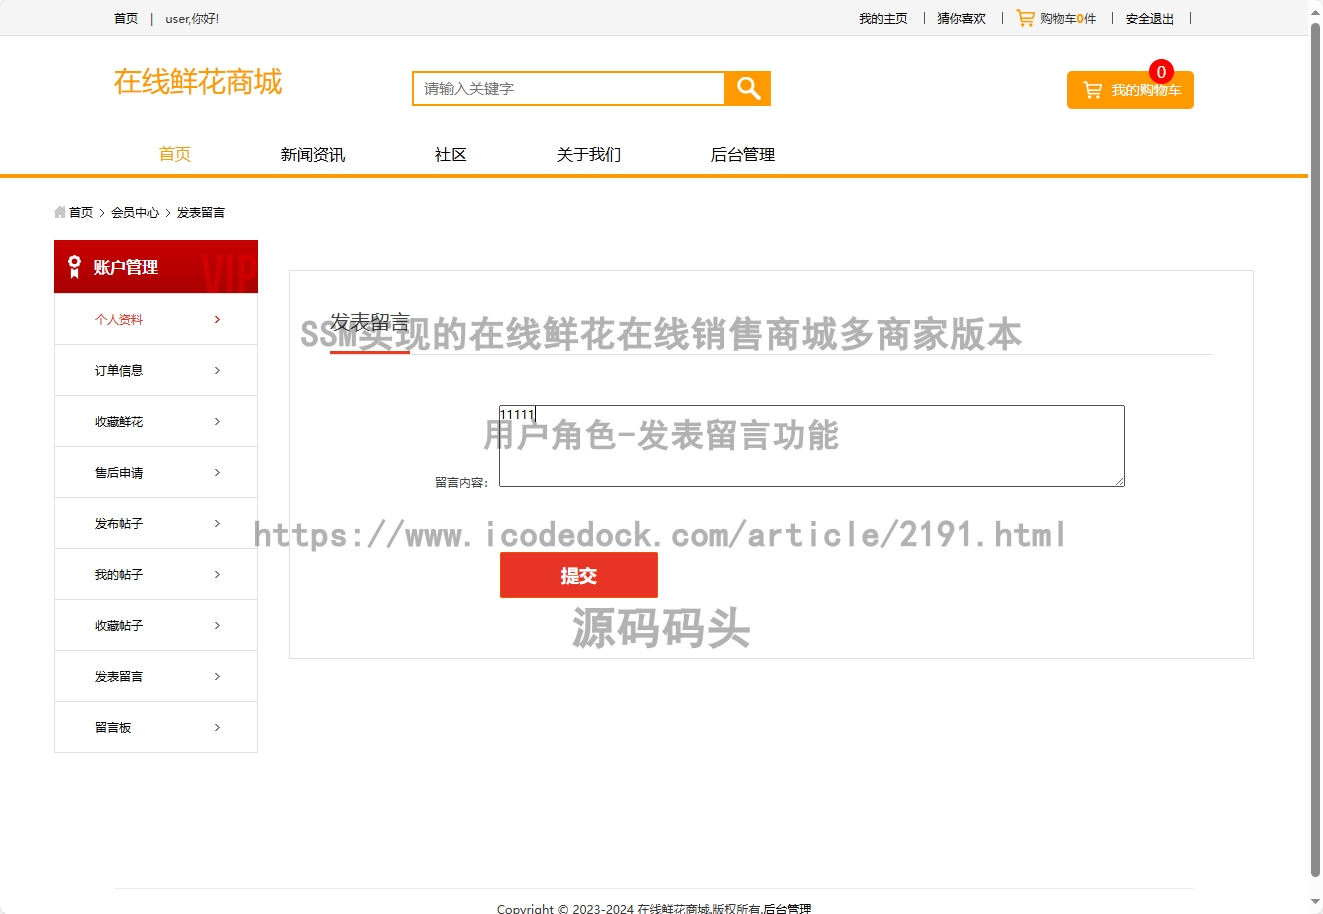Screen dimensions: 1323x914
Task: Click the 账户管理 panel header
Action: 156,266
